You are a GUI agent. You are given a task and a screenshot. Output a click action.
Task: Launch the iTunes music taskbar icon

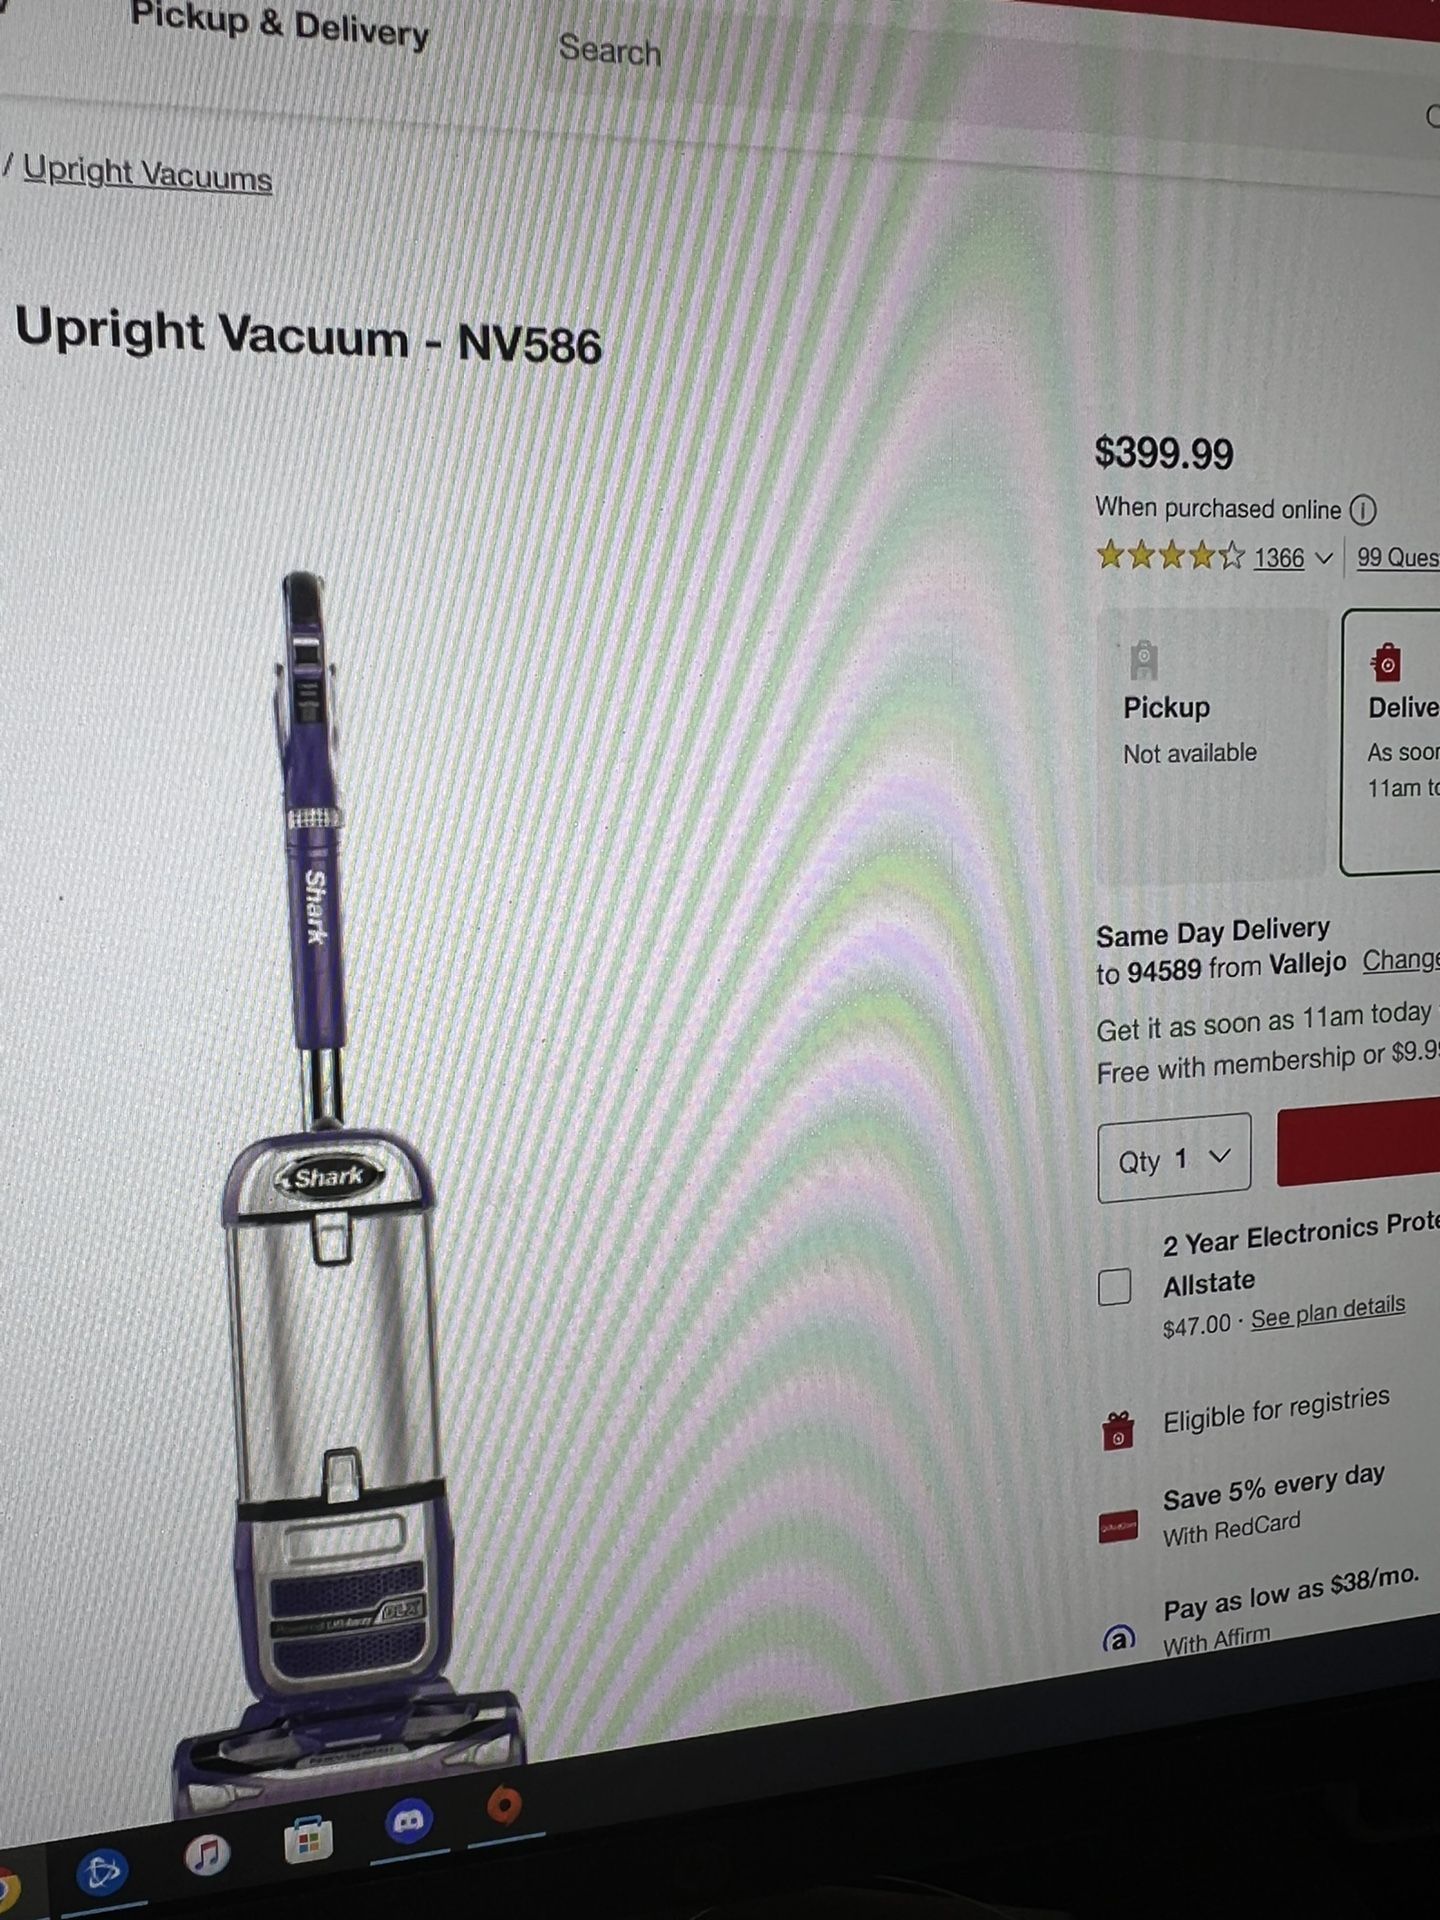coord(207,1856)
